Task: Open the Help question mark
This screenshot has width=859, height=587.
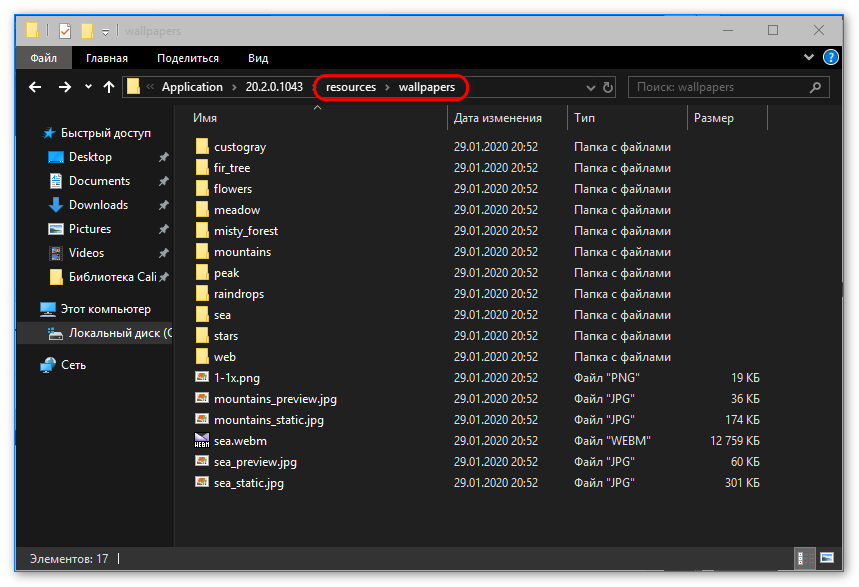Action: click(x=829, y=59)
